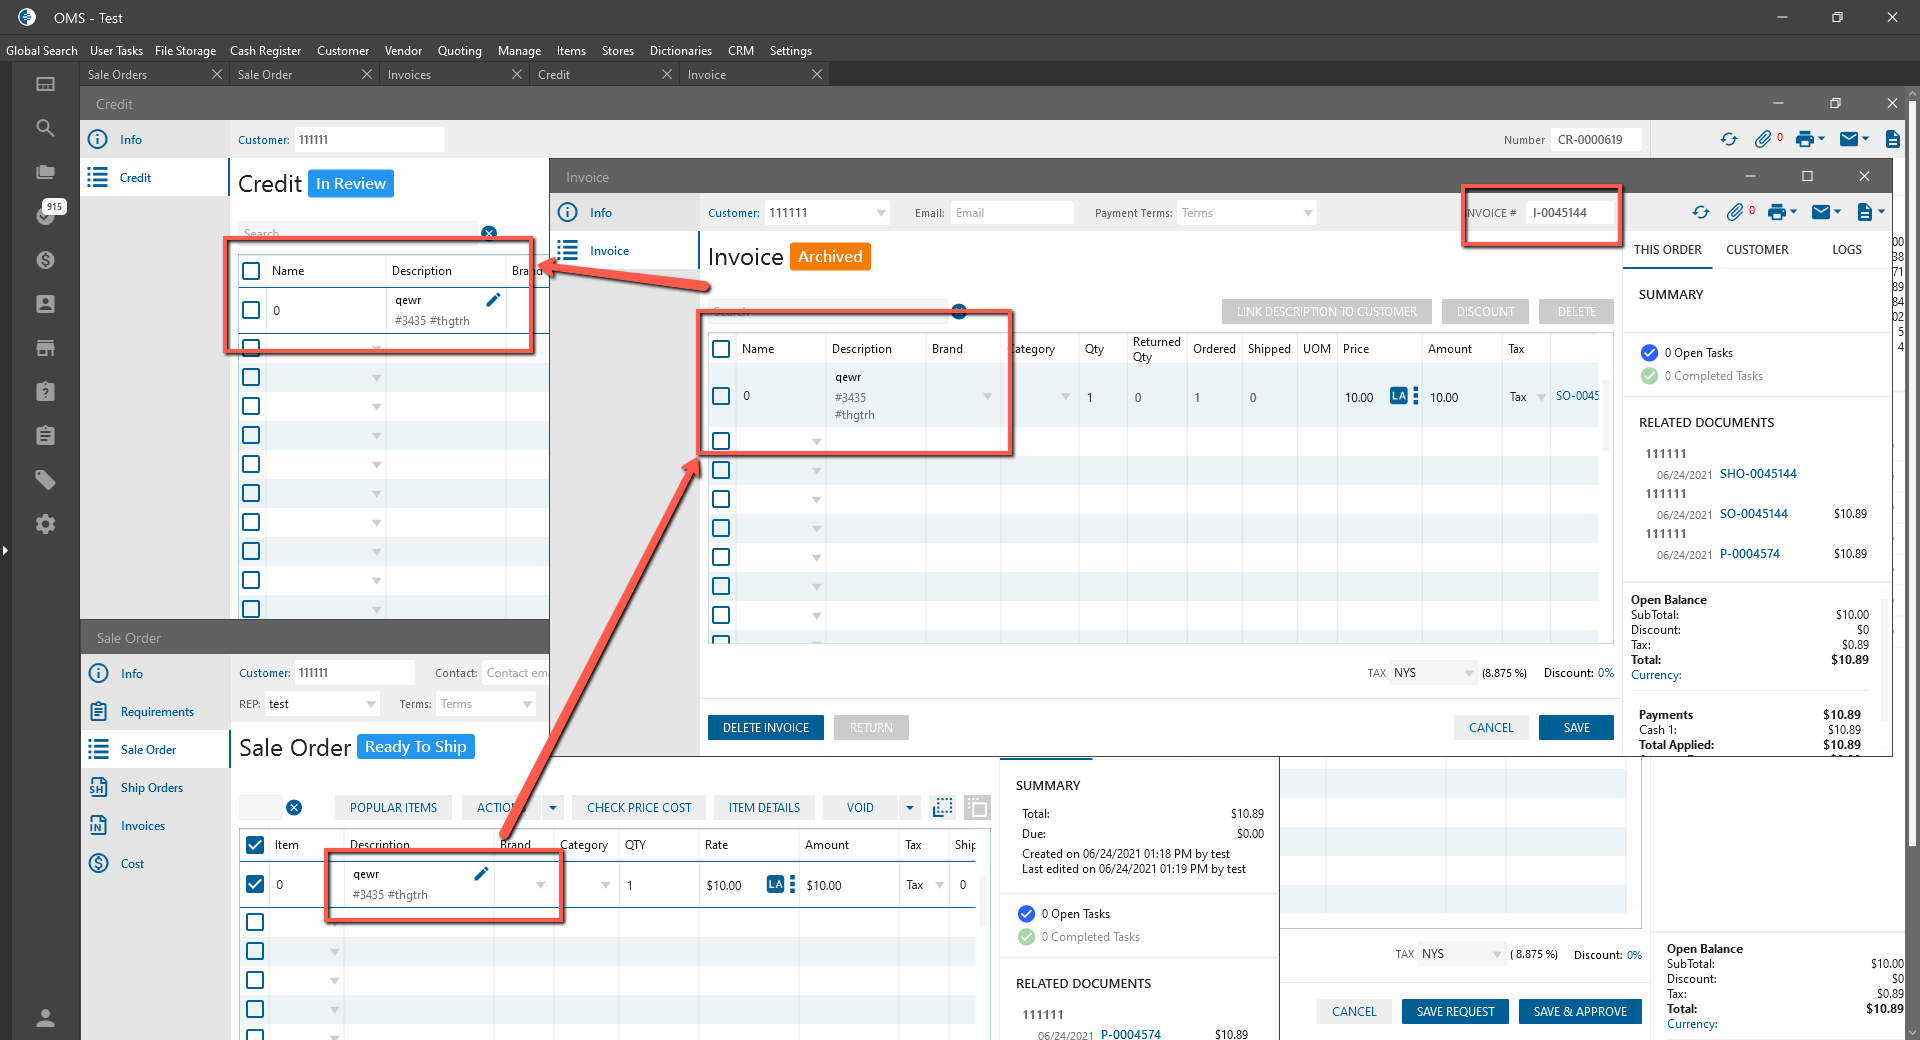Expand the VOID button dropdown arrow

(909, 808)
